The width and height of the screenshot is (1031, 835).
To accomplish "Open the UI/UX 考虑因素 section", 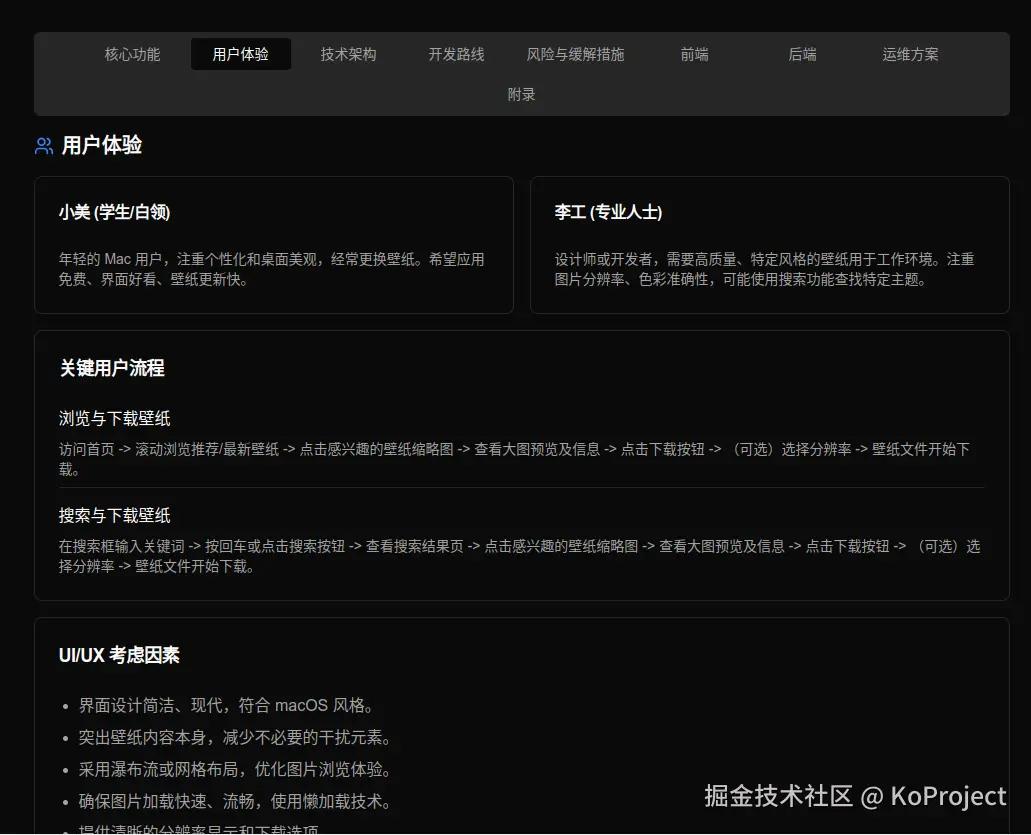I will click(x=118, y=655).
